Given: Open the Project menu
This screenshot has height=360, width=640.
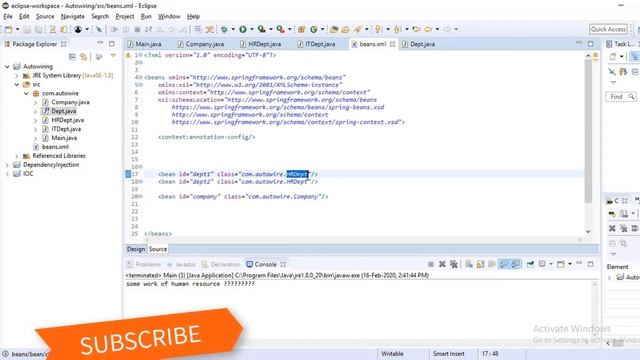Looking at the screenshot, I should pyautogui.click(x=124, y=16).
